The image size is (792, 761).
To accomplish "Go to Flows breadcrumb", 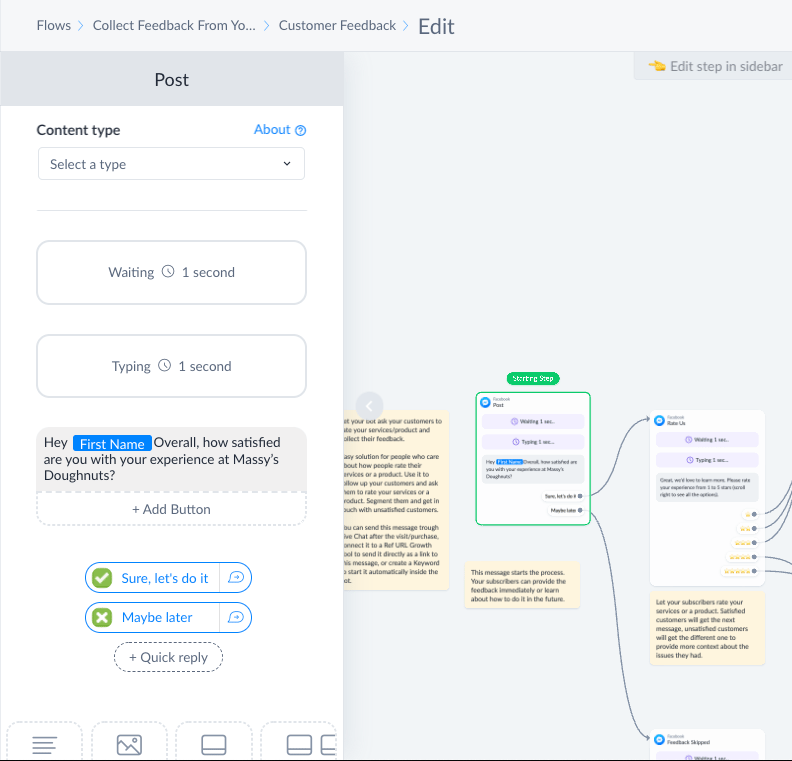I will [54, 25].
